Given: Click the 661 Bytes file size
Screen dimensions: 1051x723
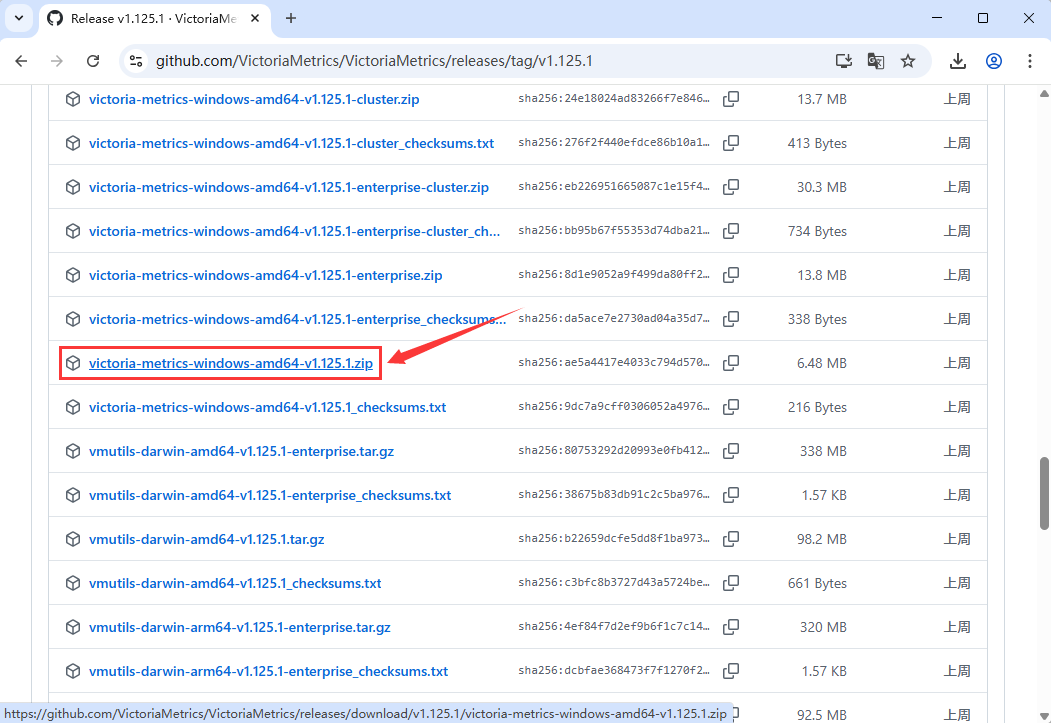Looking at the screenshot, I should (x=817, y=584).
